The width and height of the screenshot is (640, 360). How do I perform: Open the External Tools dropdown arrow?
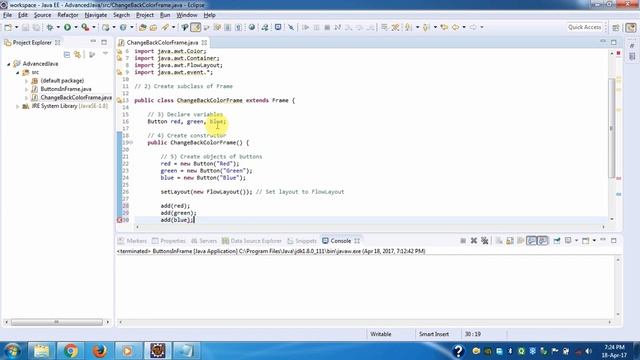[93, 27]
